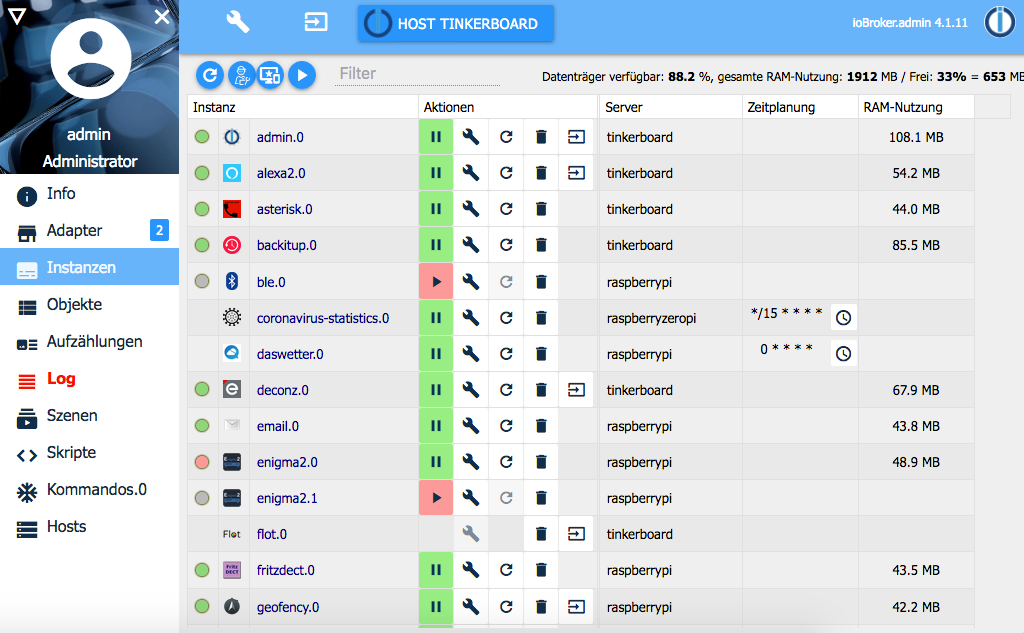Open flot.0 web link icon

(576, 534)
